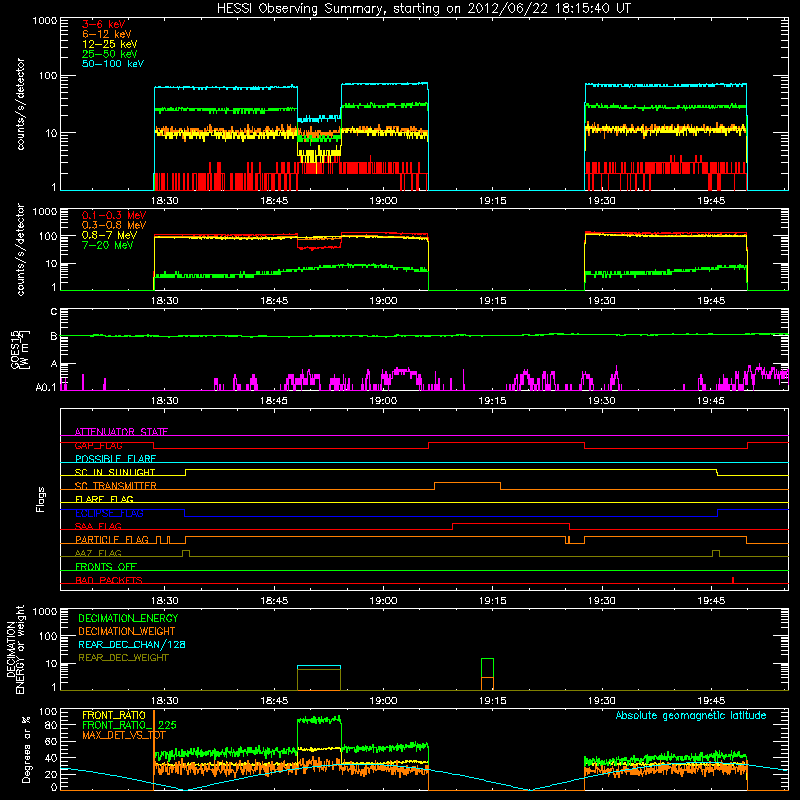This screenshot has height=800, width=800.
Task: Select the 7-20 MeV legend label
Action: click(107, 245)
